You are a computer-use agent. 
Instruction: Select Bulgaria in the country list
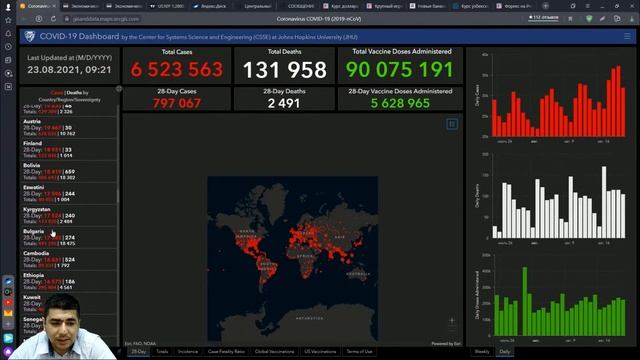(69, 238)
